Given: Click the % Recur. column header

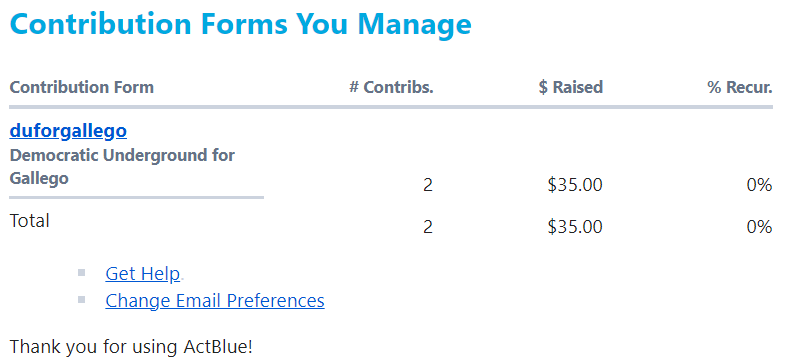Looking at the screenshot, I should (x=740, y=87).
